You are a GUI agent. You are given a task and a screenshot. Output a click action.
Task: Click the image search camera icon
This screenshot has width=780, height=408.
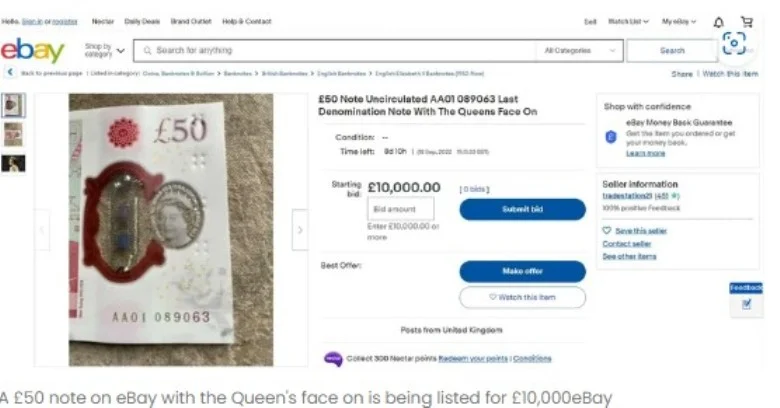click(x=734, y=44)
